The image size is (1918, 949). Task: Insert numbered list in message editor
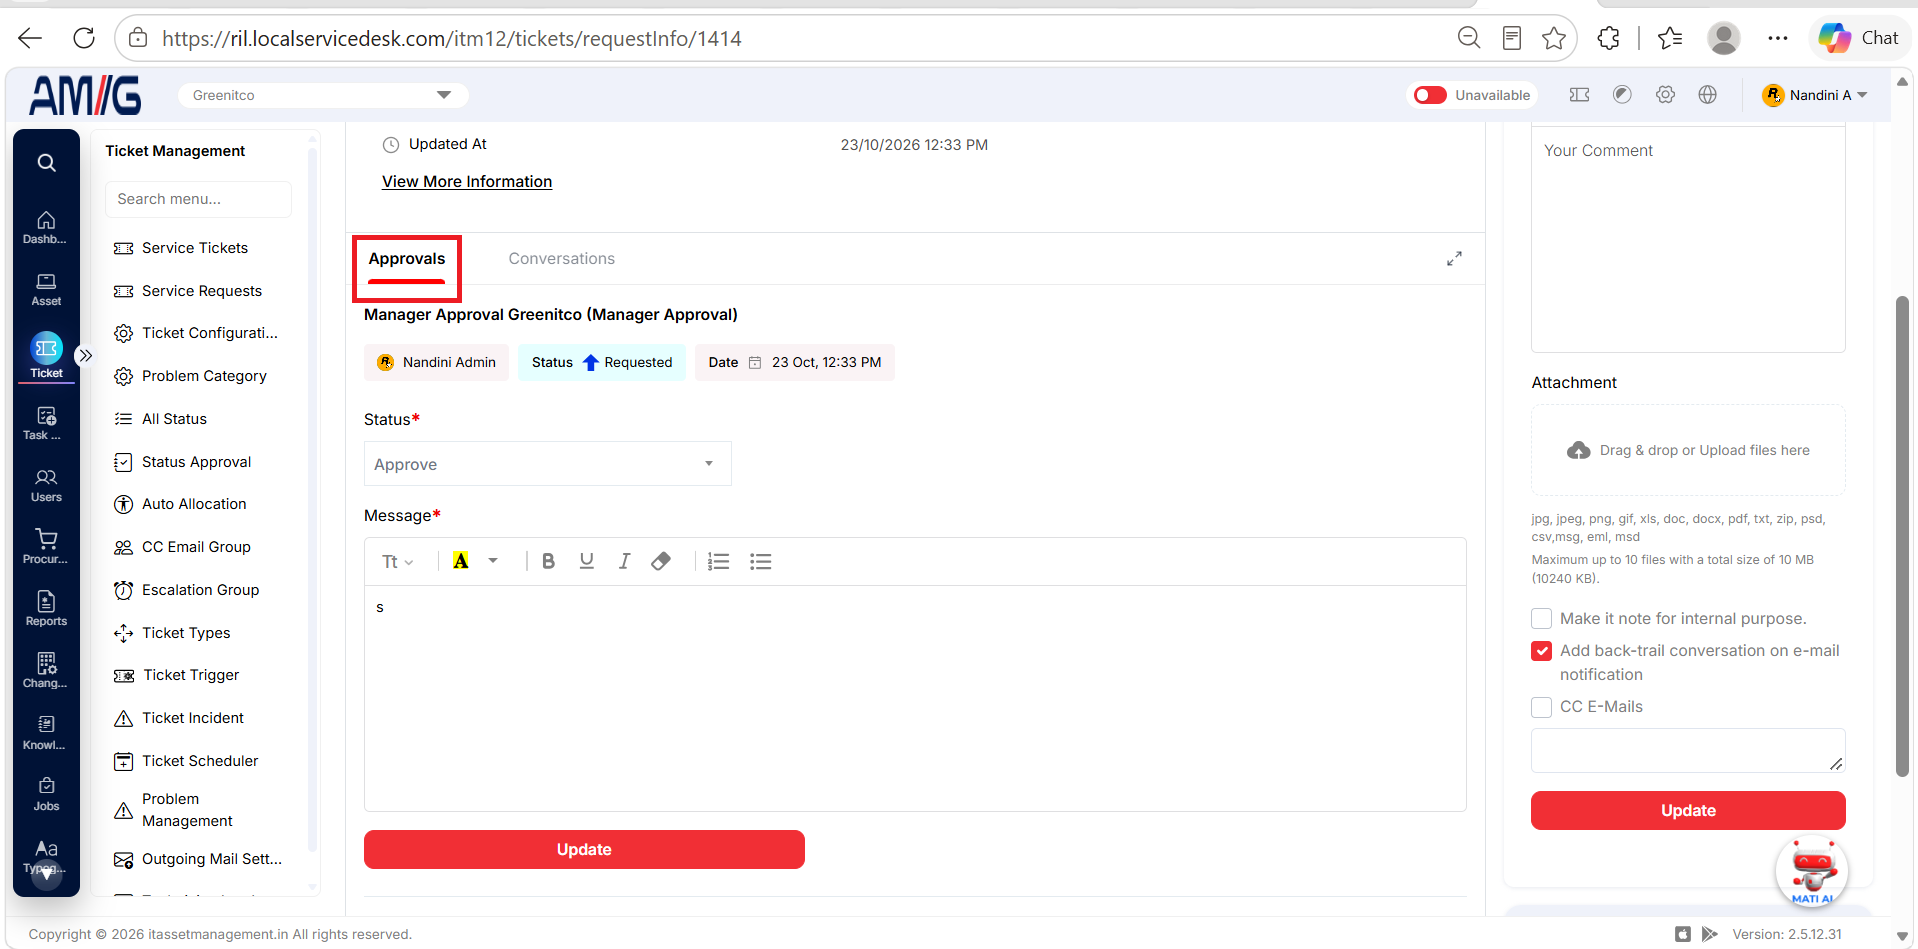tap(718, 561)
